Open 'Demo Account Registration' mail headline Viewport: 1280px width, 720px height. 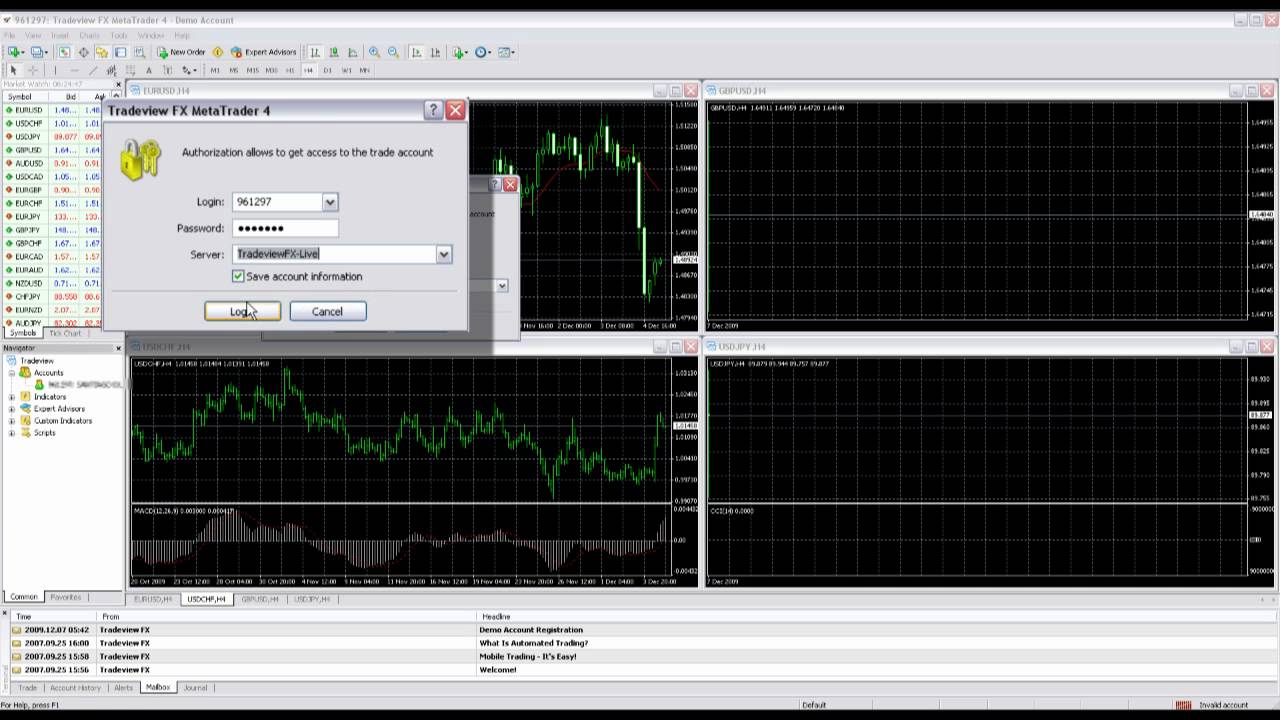(x=531, y=630)
